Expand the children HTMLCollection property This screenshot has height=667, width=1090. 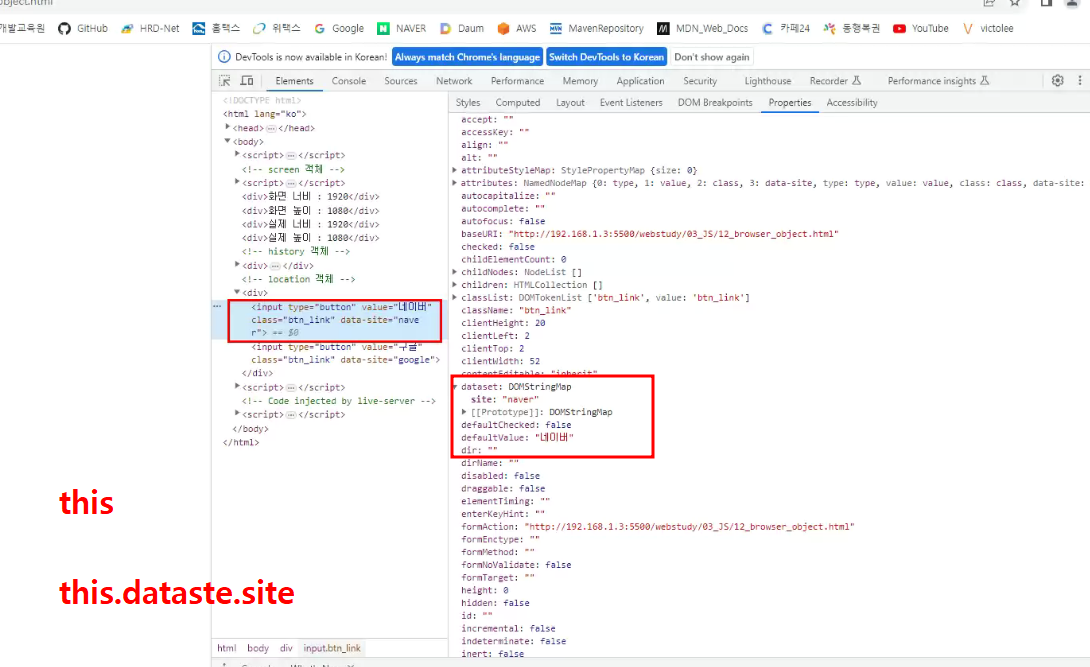pos(455,284)
